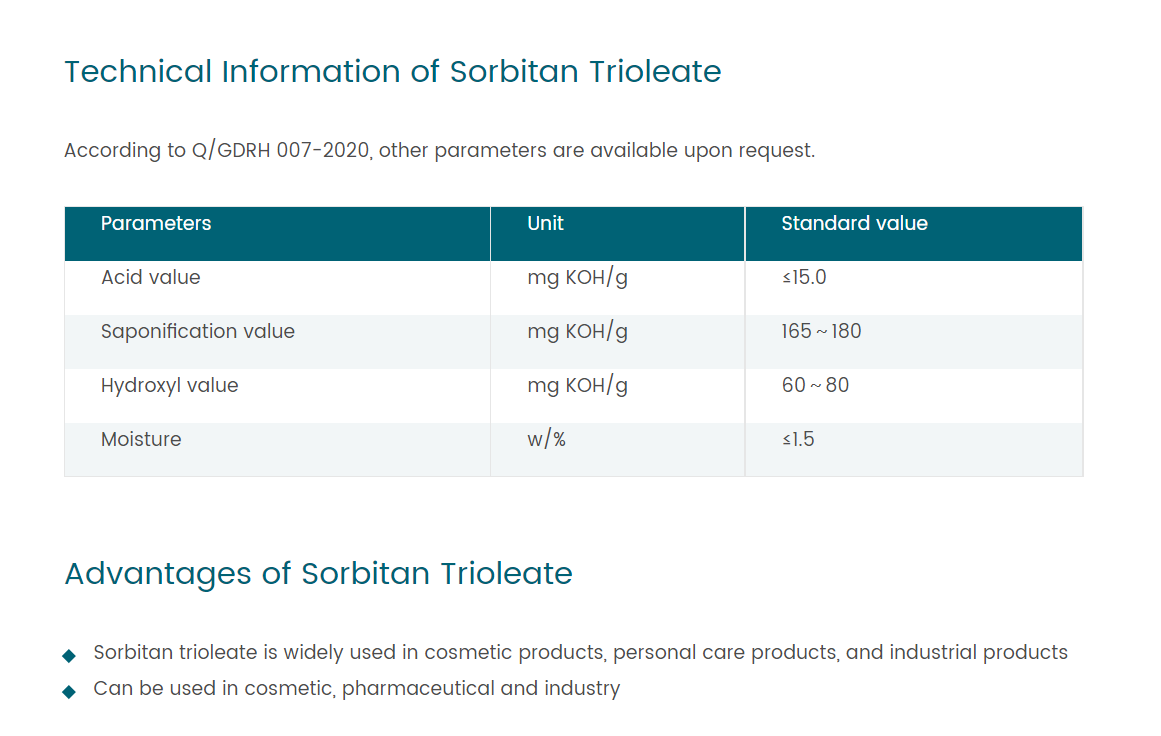
Task: Click the 'Hydroxyl value' table cell
Action: [x=170, y=386]
